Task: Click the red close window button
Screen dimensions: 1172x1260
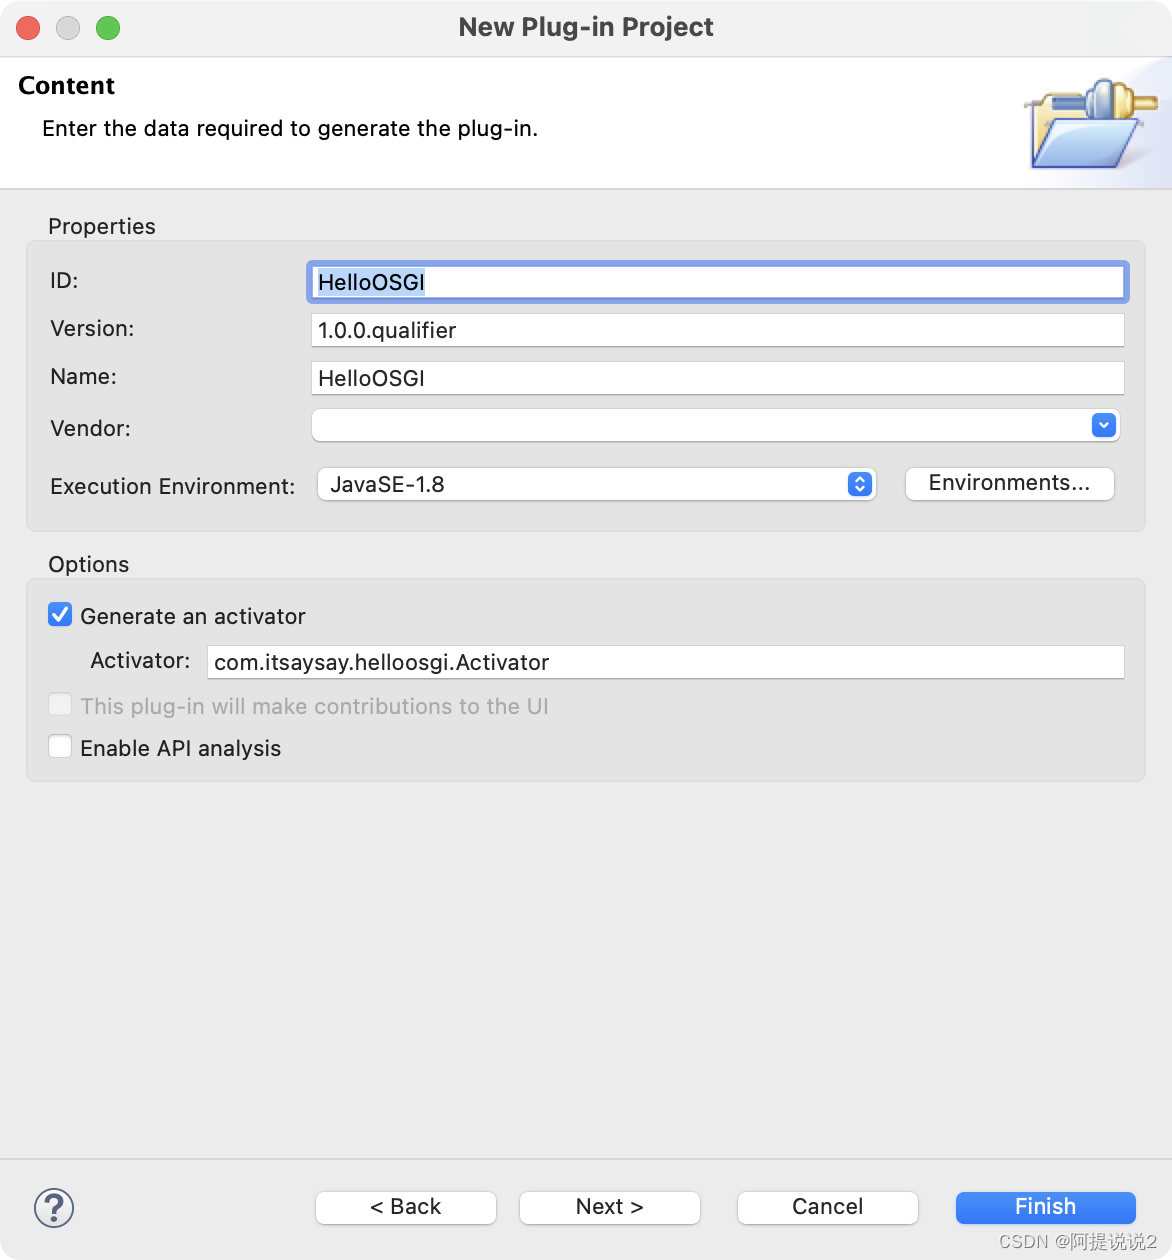Action: click(x=28, y=28)
